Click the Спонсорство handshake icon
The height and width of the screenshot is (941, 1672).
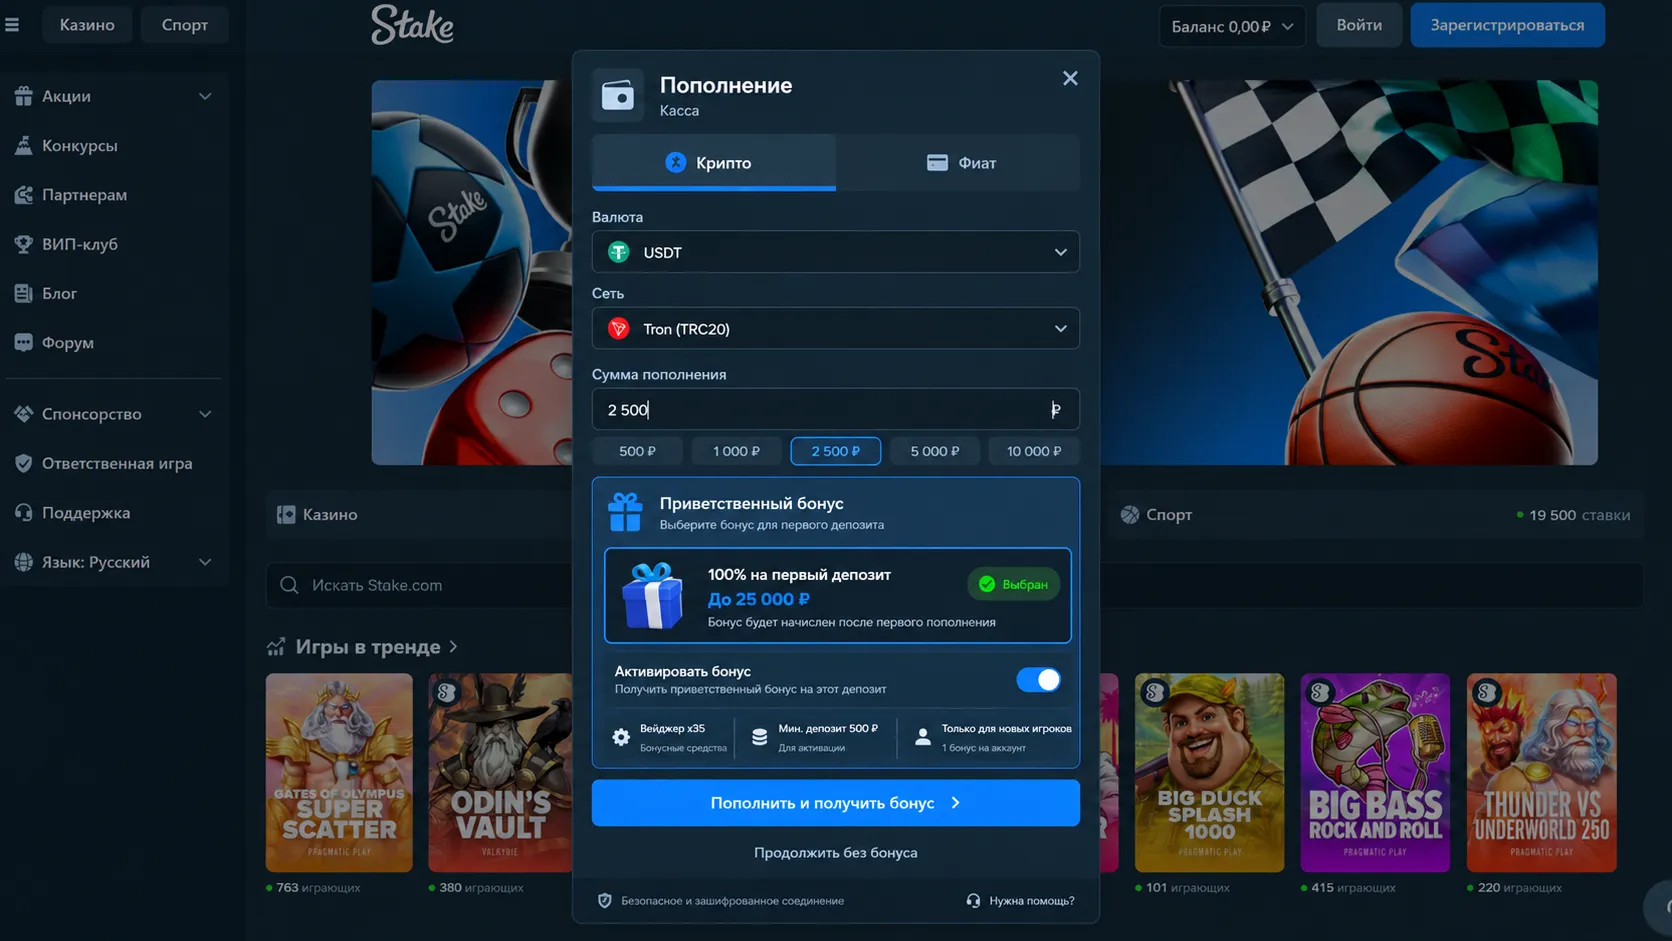click(23, 414)
